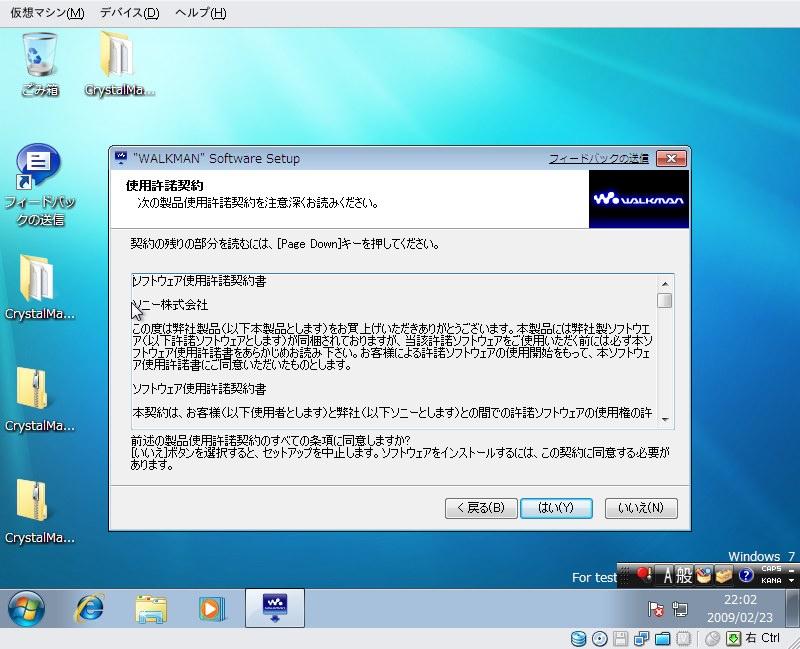Open the 仮想マシン(M) menu
Image resolution: width=800 pixels, height=649 pixels.
(x=47, y=13)
